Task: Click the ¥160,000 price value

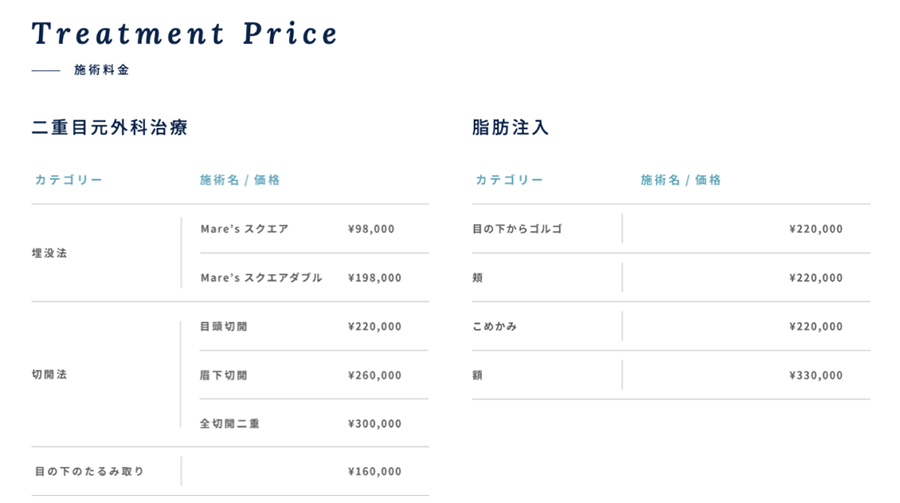Action: point(375,471)
